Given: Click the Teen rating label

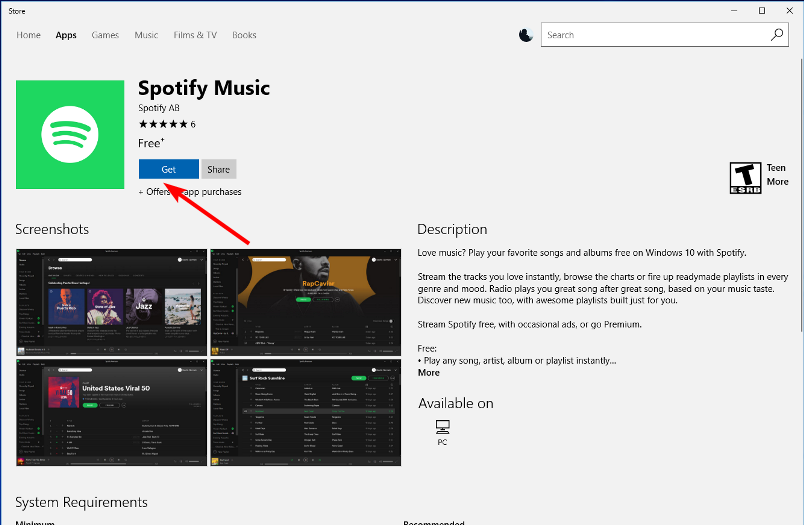Looking at the screenshot, I should 776,168.
